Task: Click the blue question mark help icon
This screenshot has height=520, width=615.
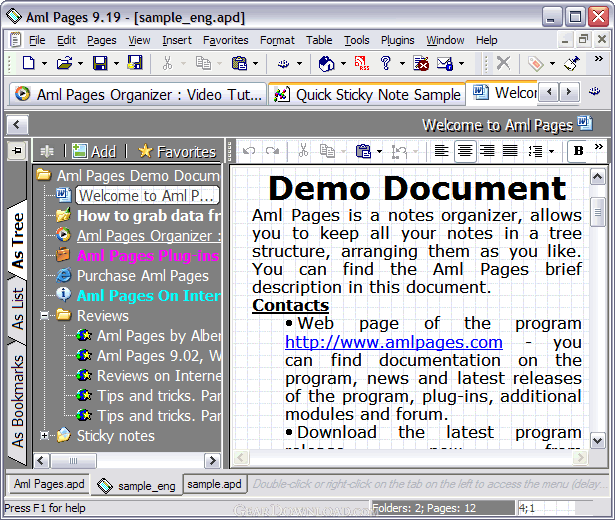Action: click(386, 63)
